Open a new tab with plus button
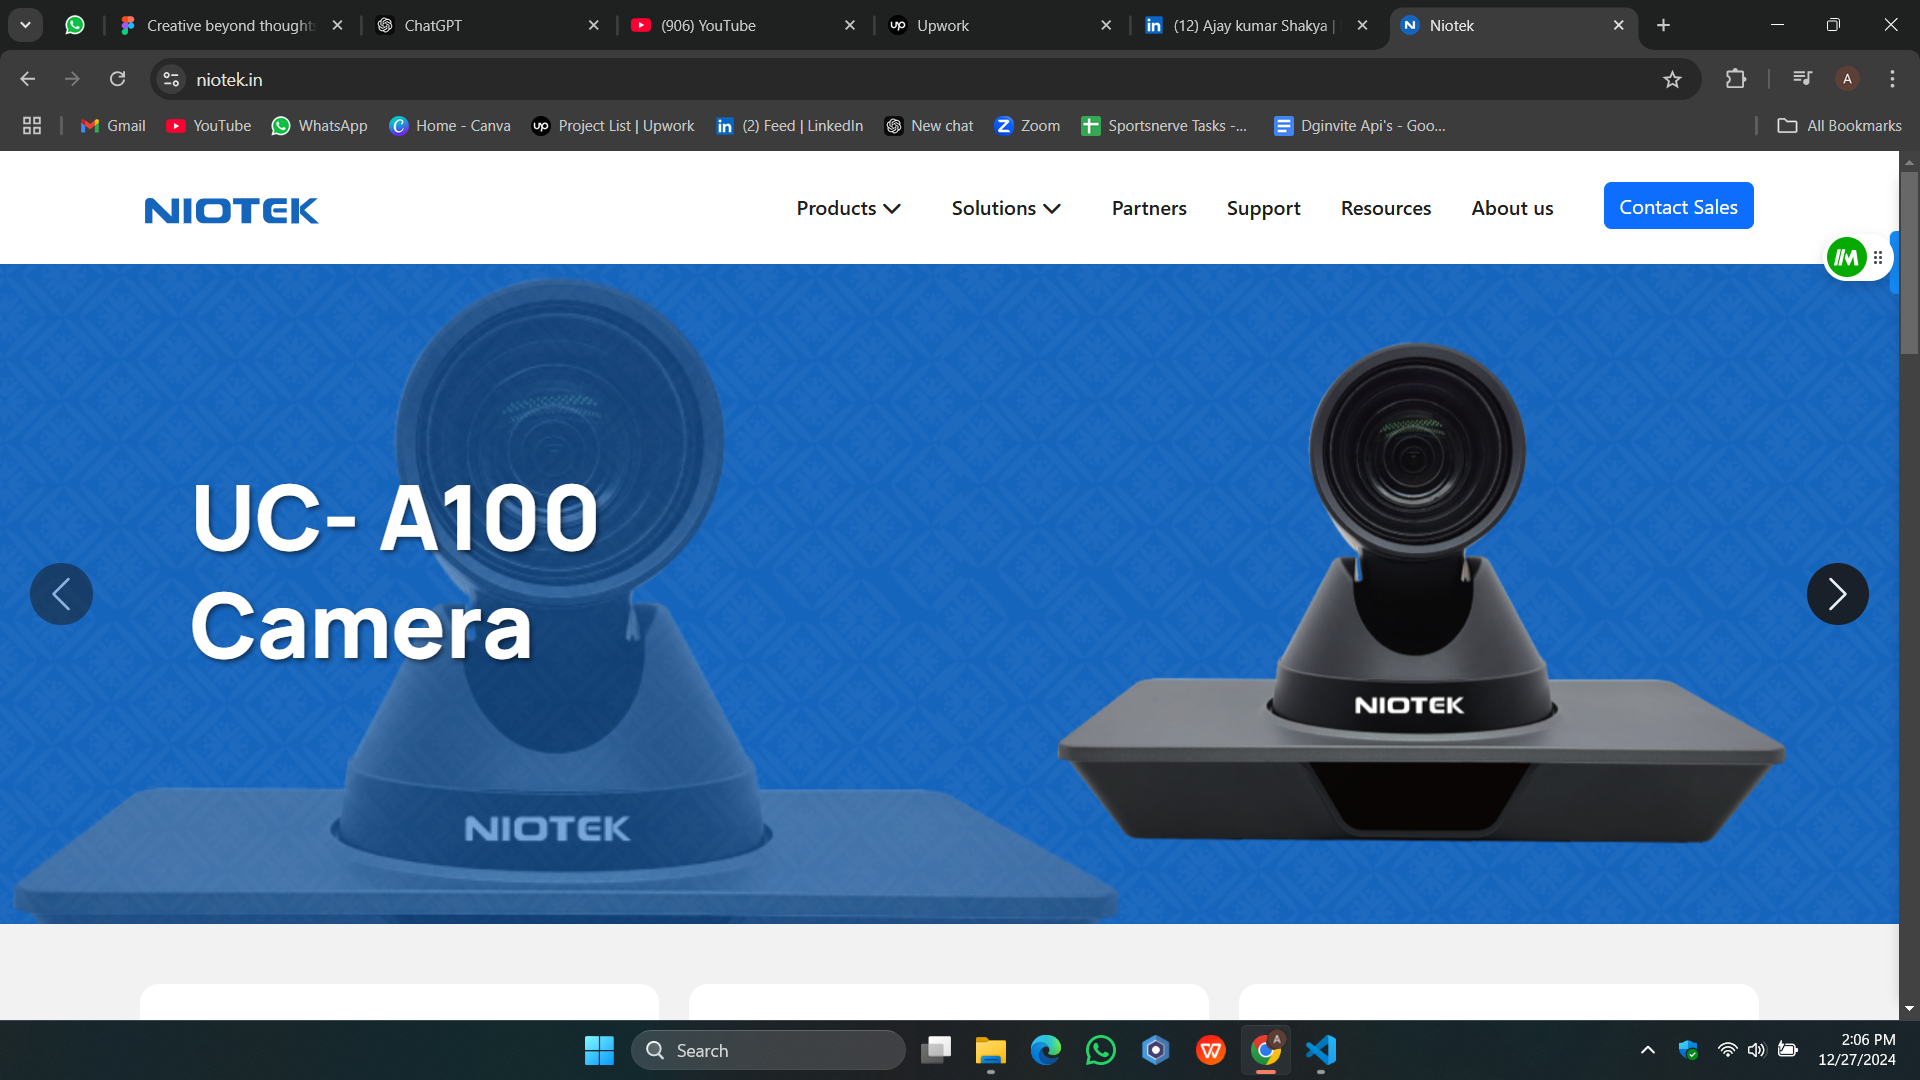Image resolution: width=1920 pixels, height=1080 pixels. [1663, 25]
